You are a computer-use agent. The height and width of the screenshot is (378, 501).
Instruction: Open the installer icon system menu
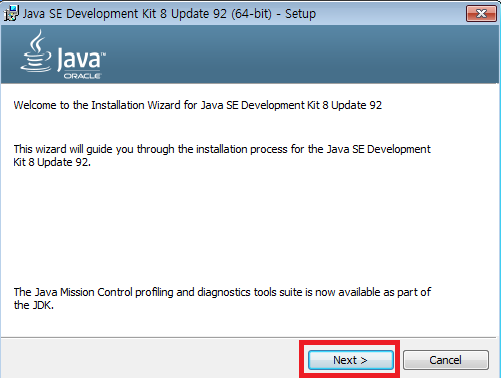11,14
